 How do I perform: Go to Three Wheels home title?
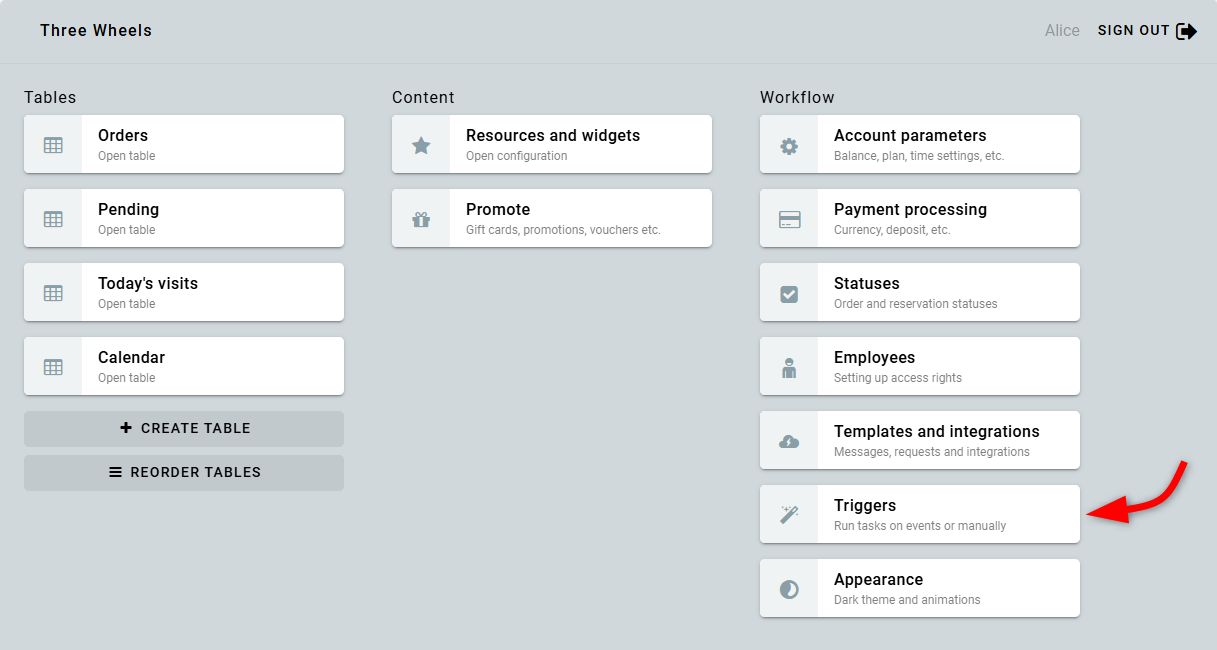[x=96, y=31]
